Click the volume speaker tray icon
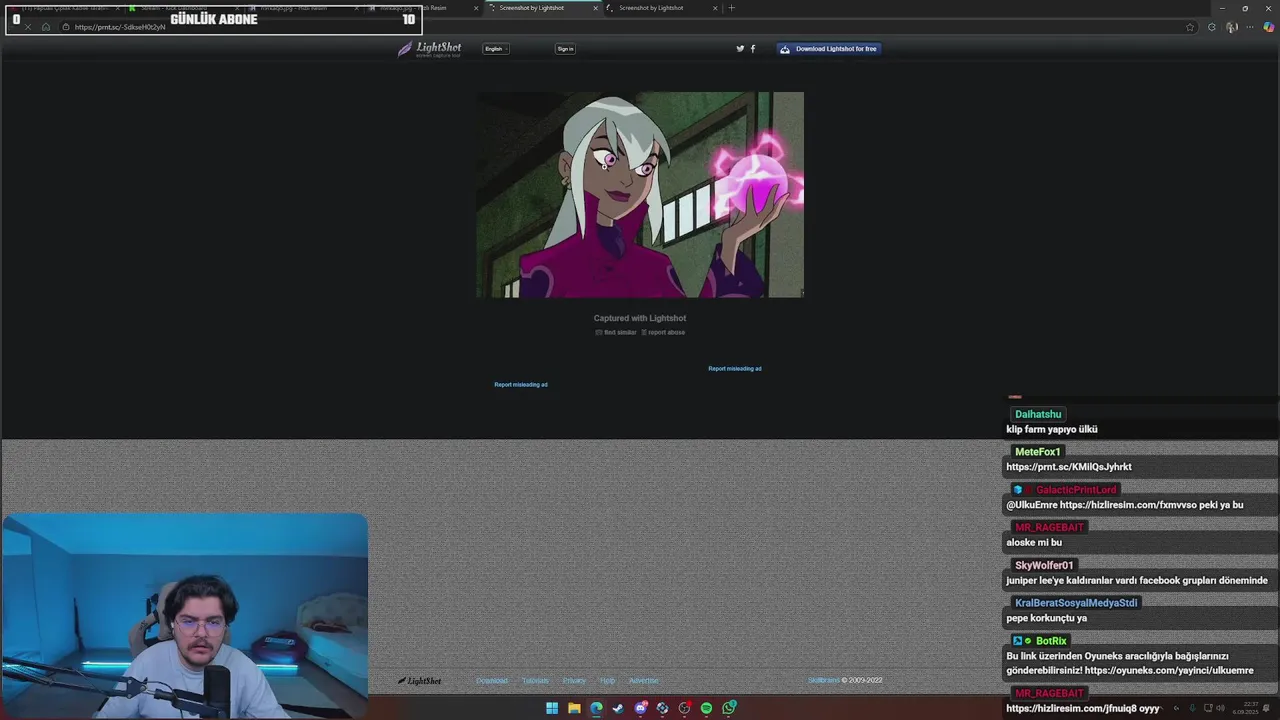1280x720 pixels. point(1220,708)
